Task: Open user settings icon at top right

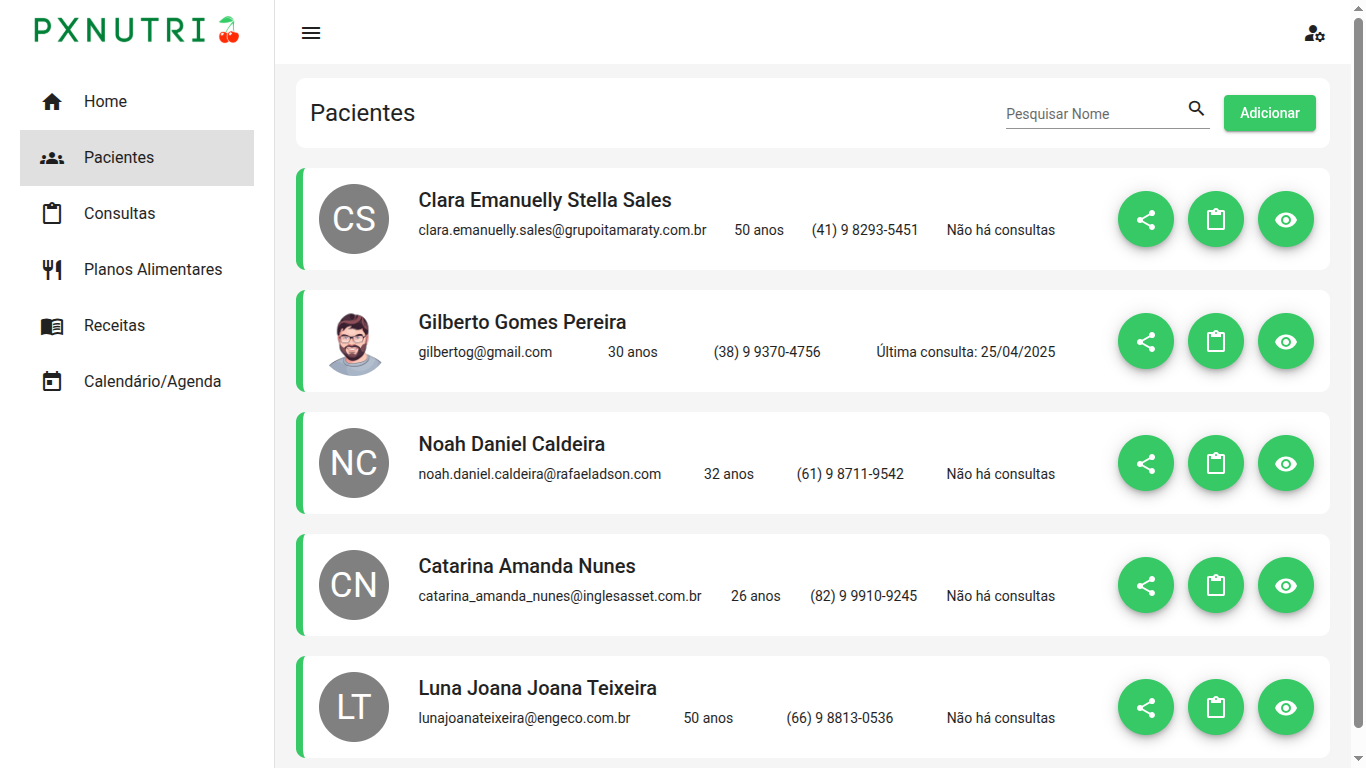Action: point(1314,34)
